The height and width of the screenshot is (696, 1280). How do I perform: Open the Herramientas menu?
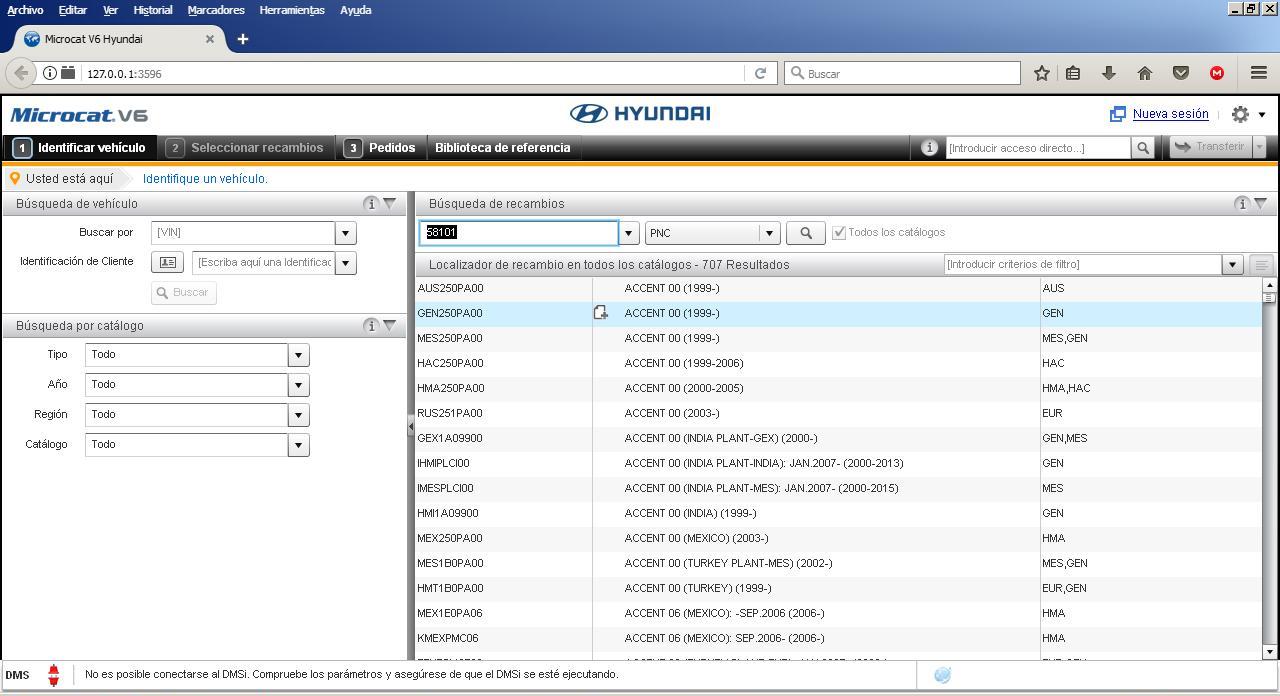tap(292, 10)
